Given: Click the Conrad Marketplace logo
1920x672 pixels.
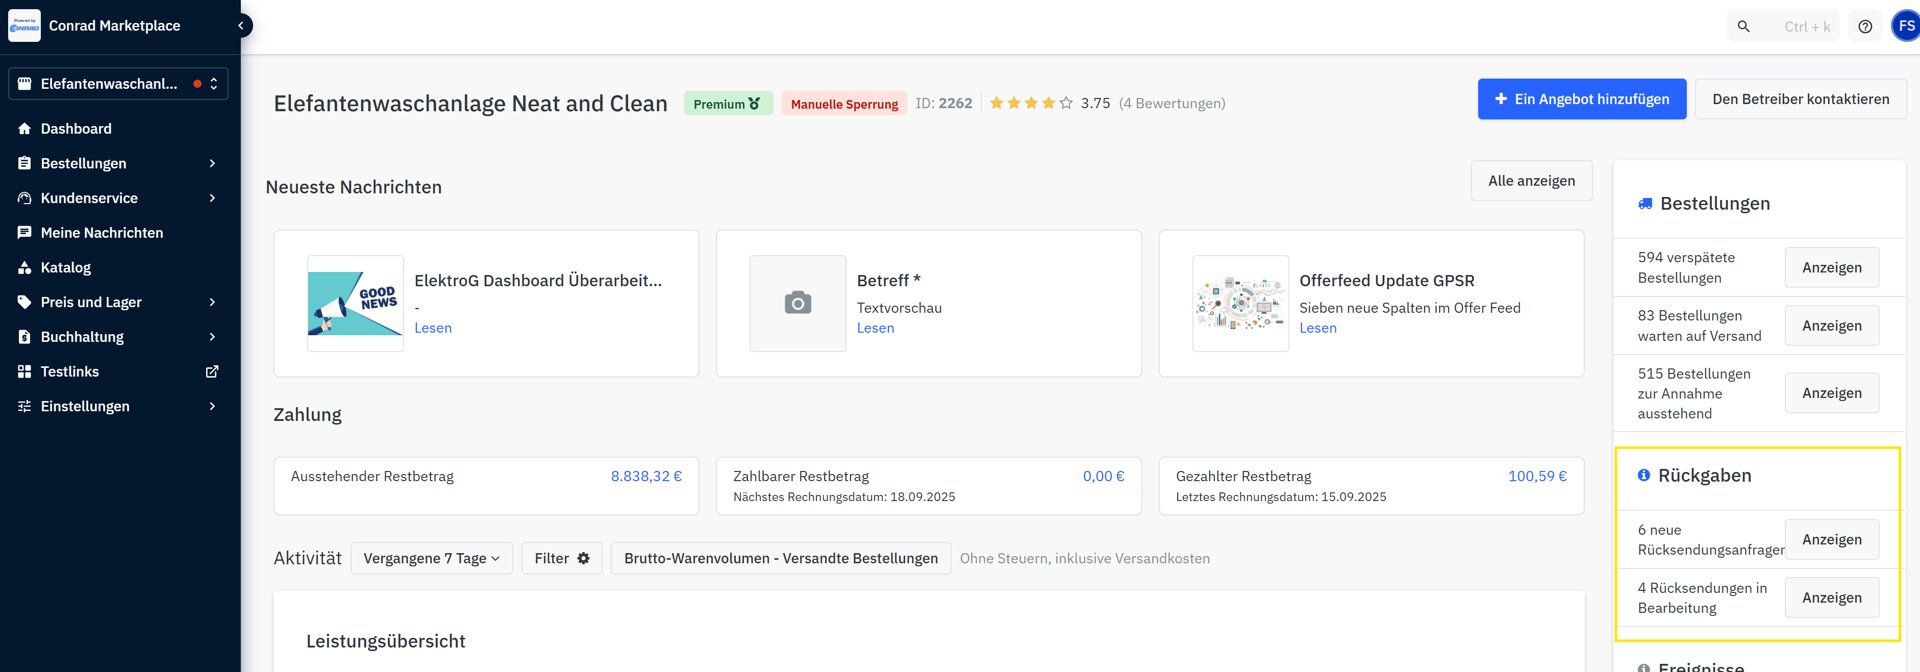Looking at the screenshot, I should (24, 26).
